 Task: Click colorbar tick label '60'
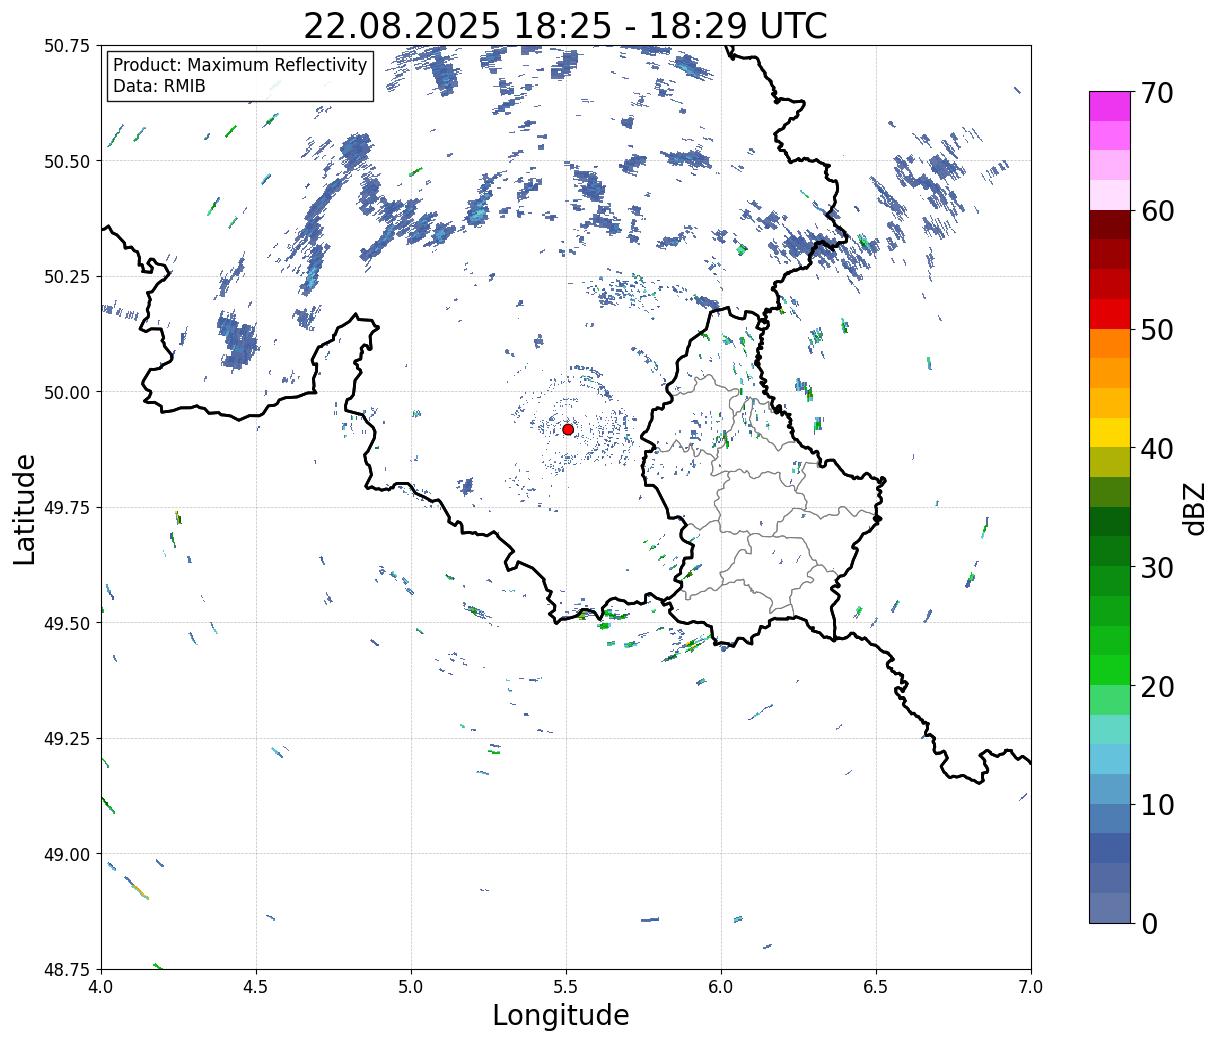(x=1156, y=211)
